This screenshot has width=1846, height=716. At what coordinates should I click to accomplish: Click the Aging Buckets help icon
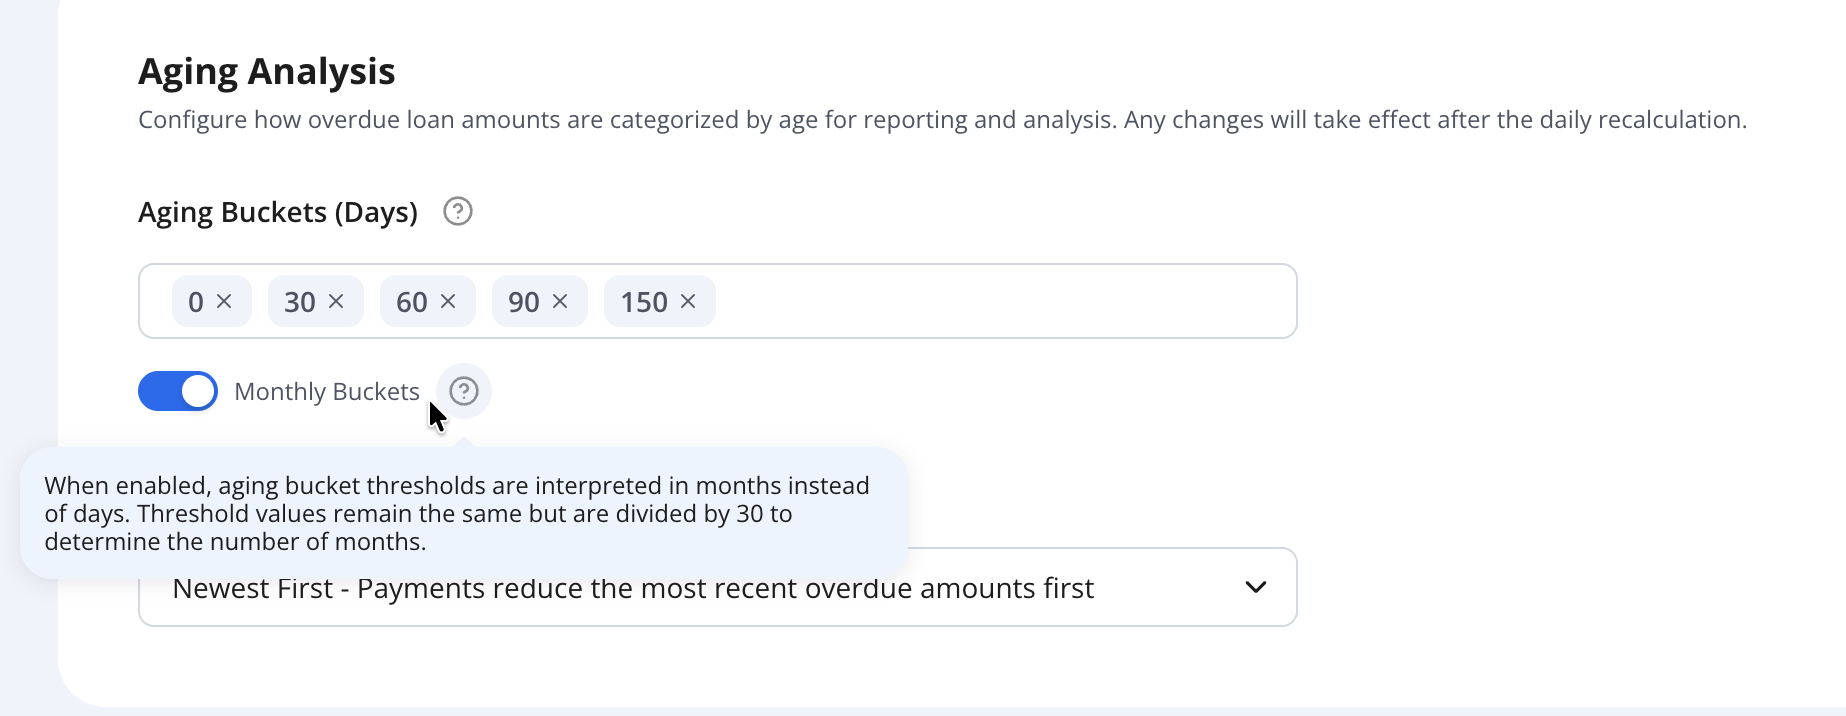(x=458, y=212)
